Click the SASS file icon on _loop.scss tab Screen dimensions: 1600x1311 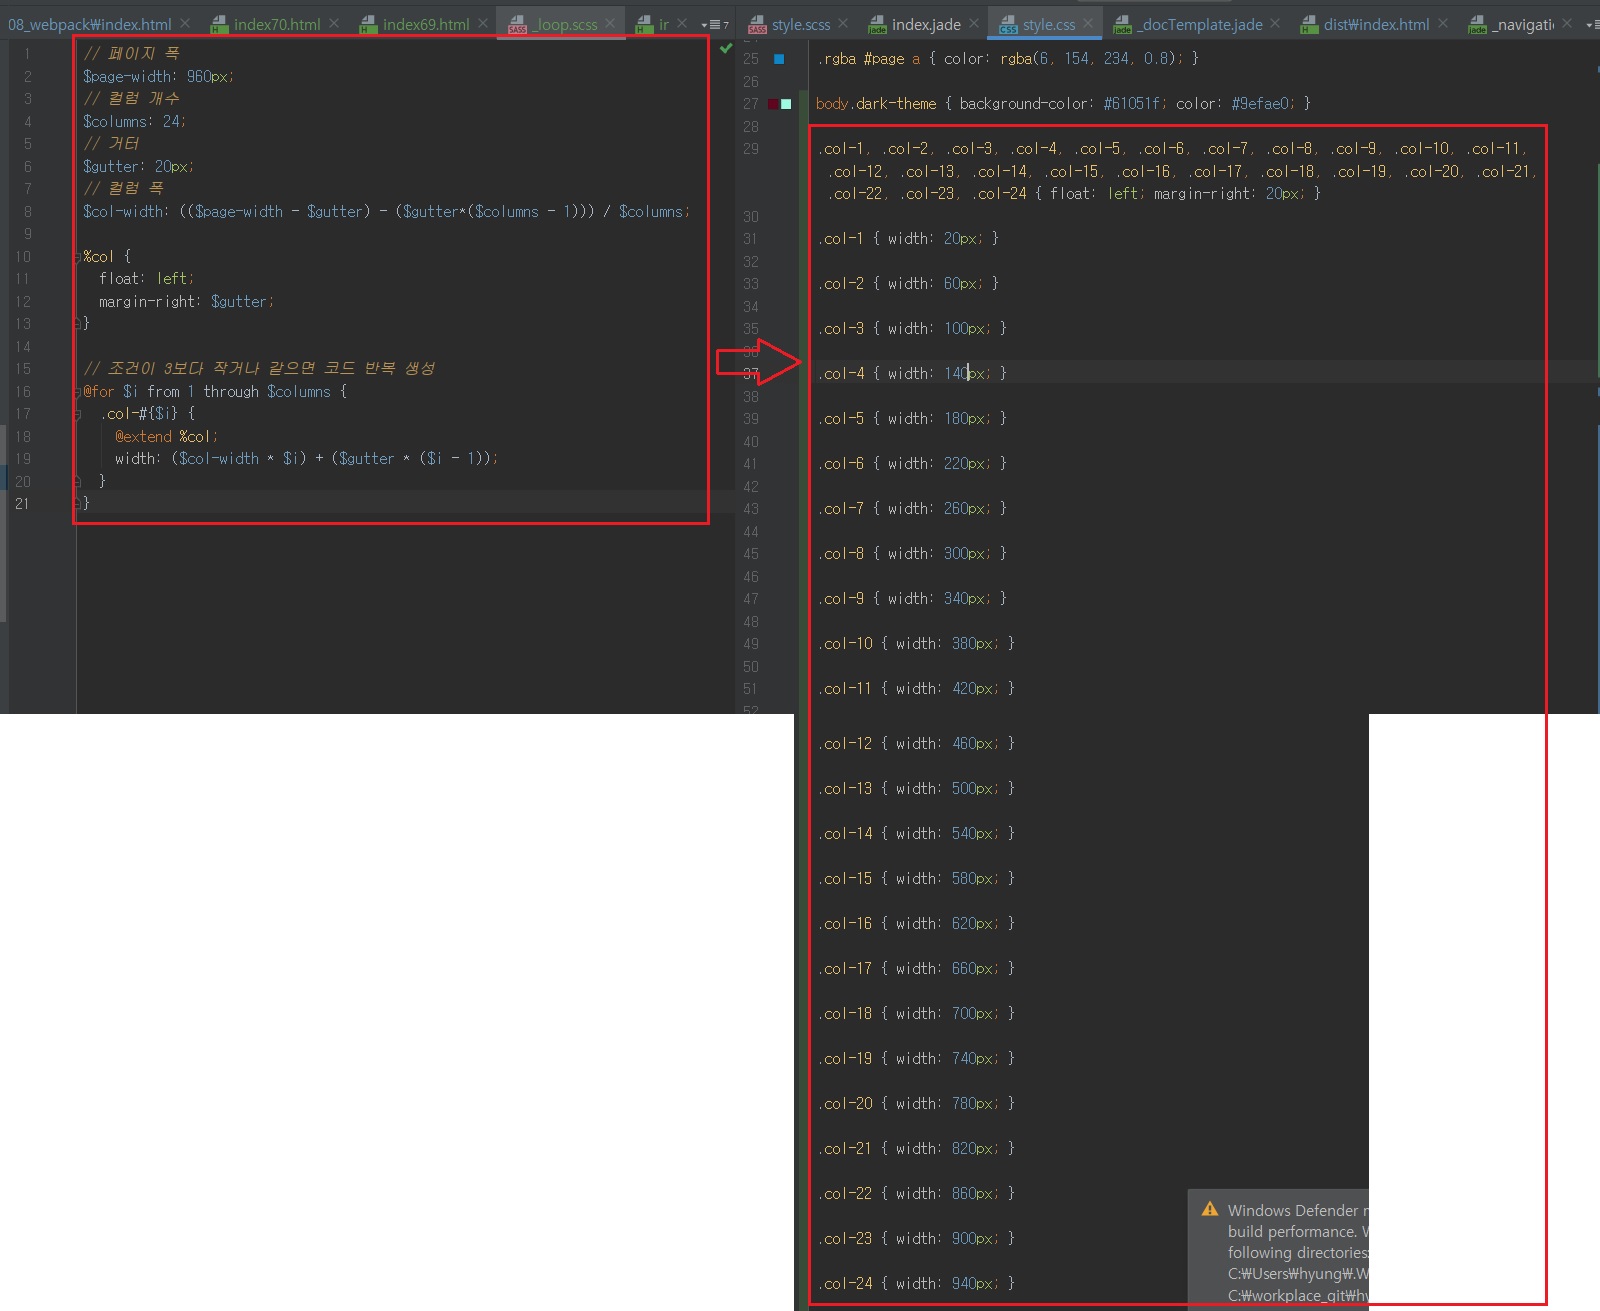point(517,25)
